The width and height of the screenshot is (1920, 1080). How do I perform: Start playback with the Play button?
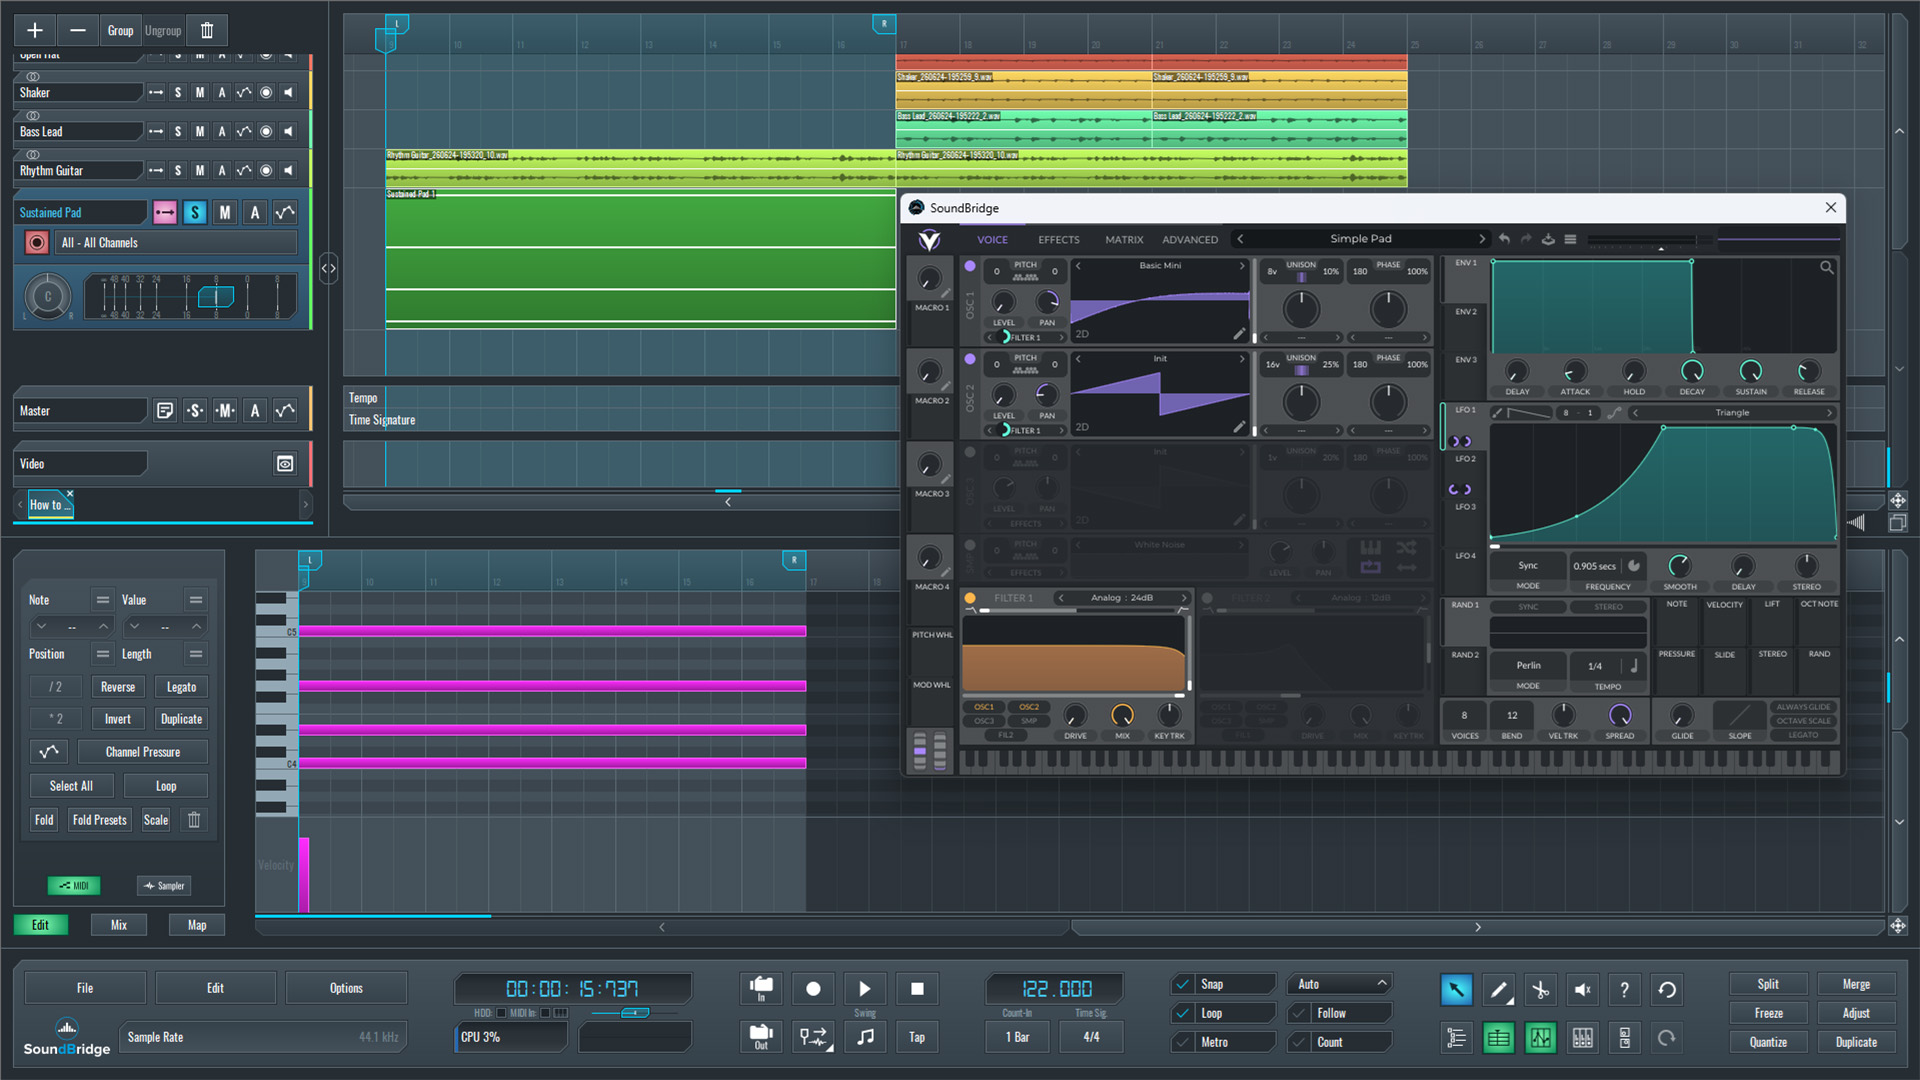865,989
